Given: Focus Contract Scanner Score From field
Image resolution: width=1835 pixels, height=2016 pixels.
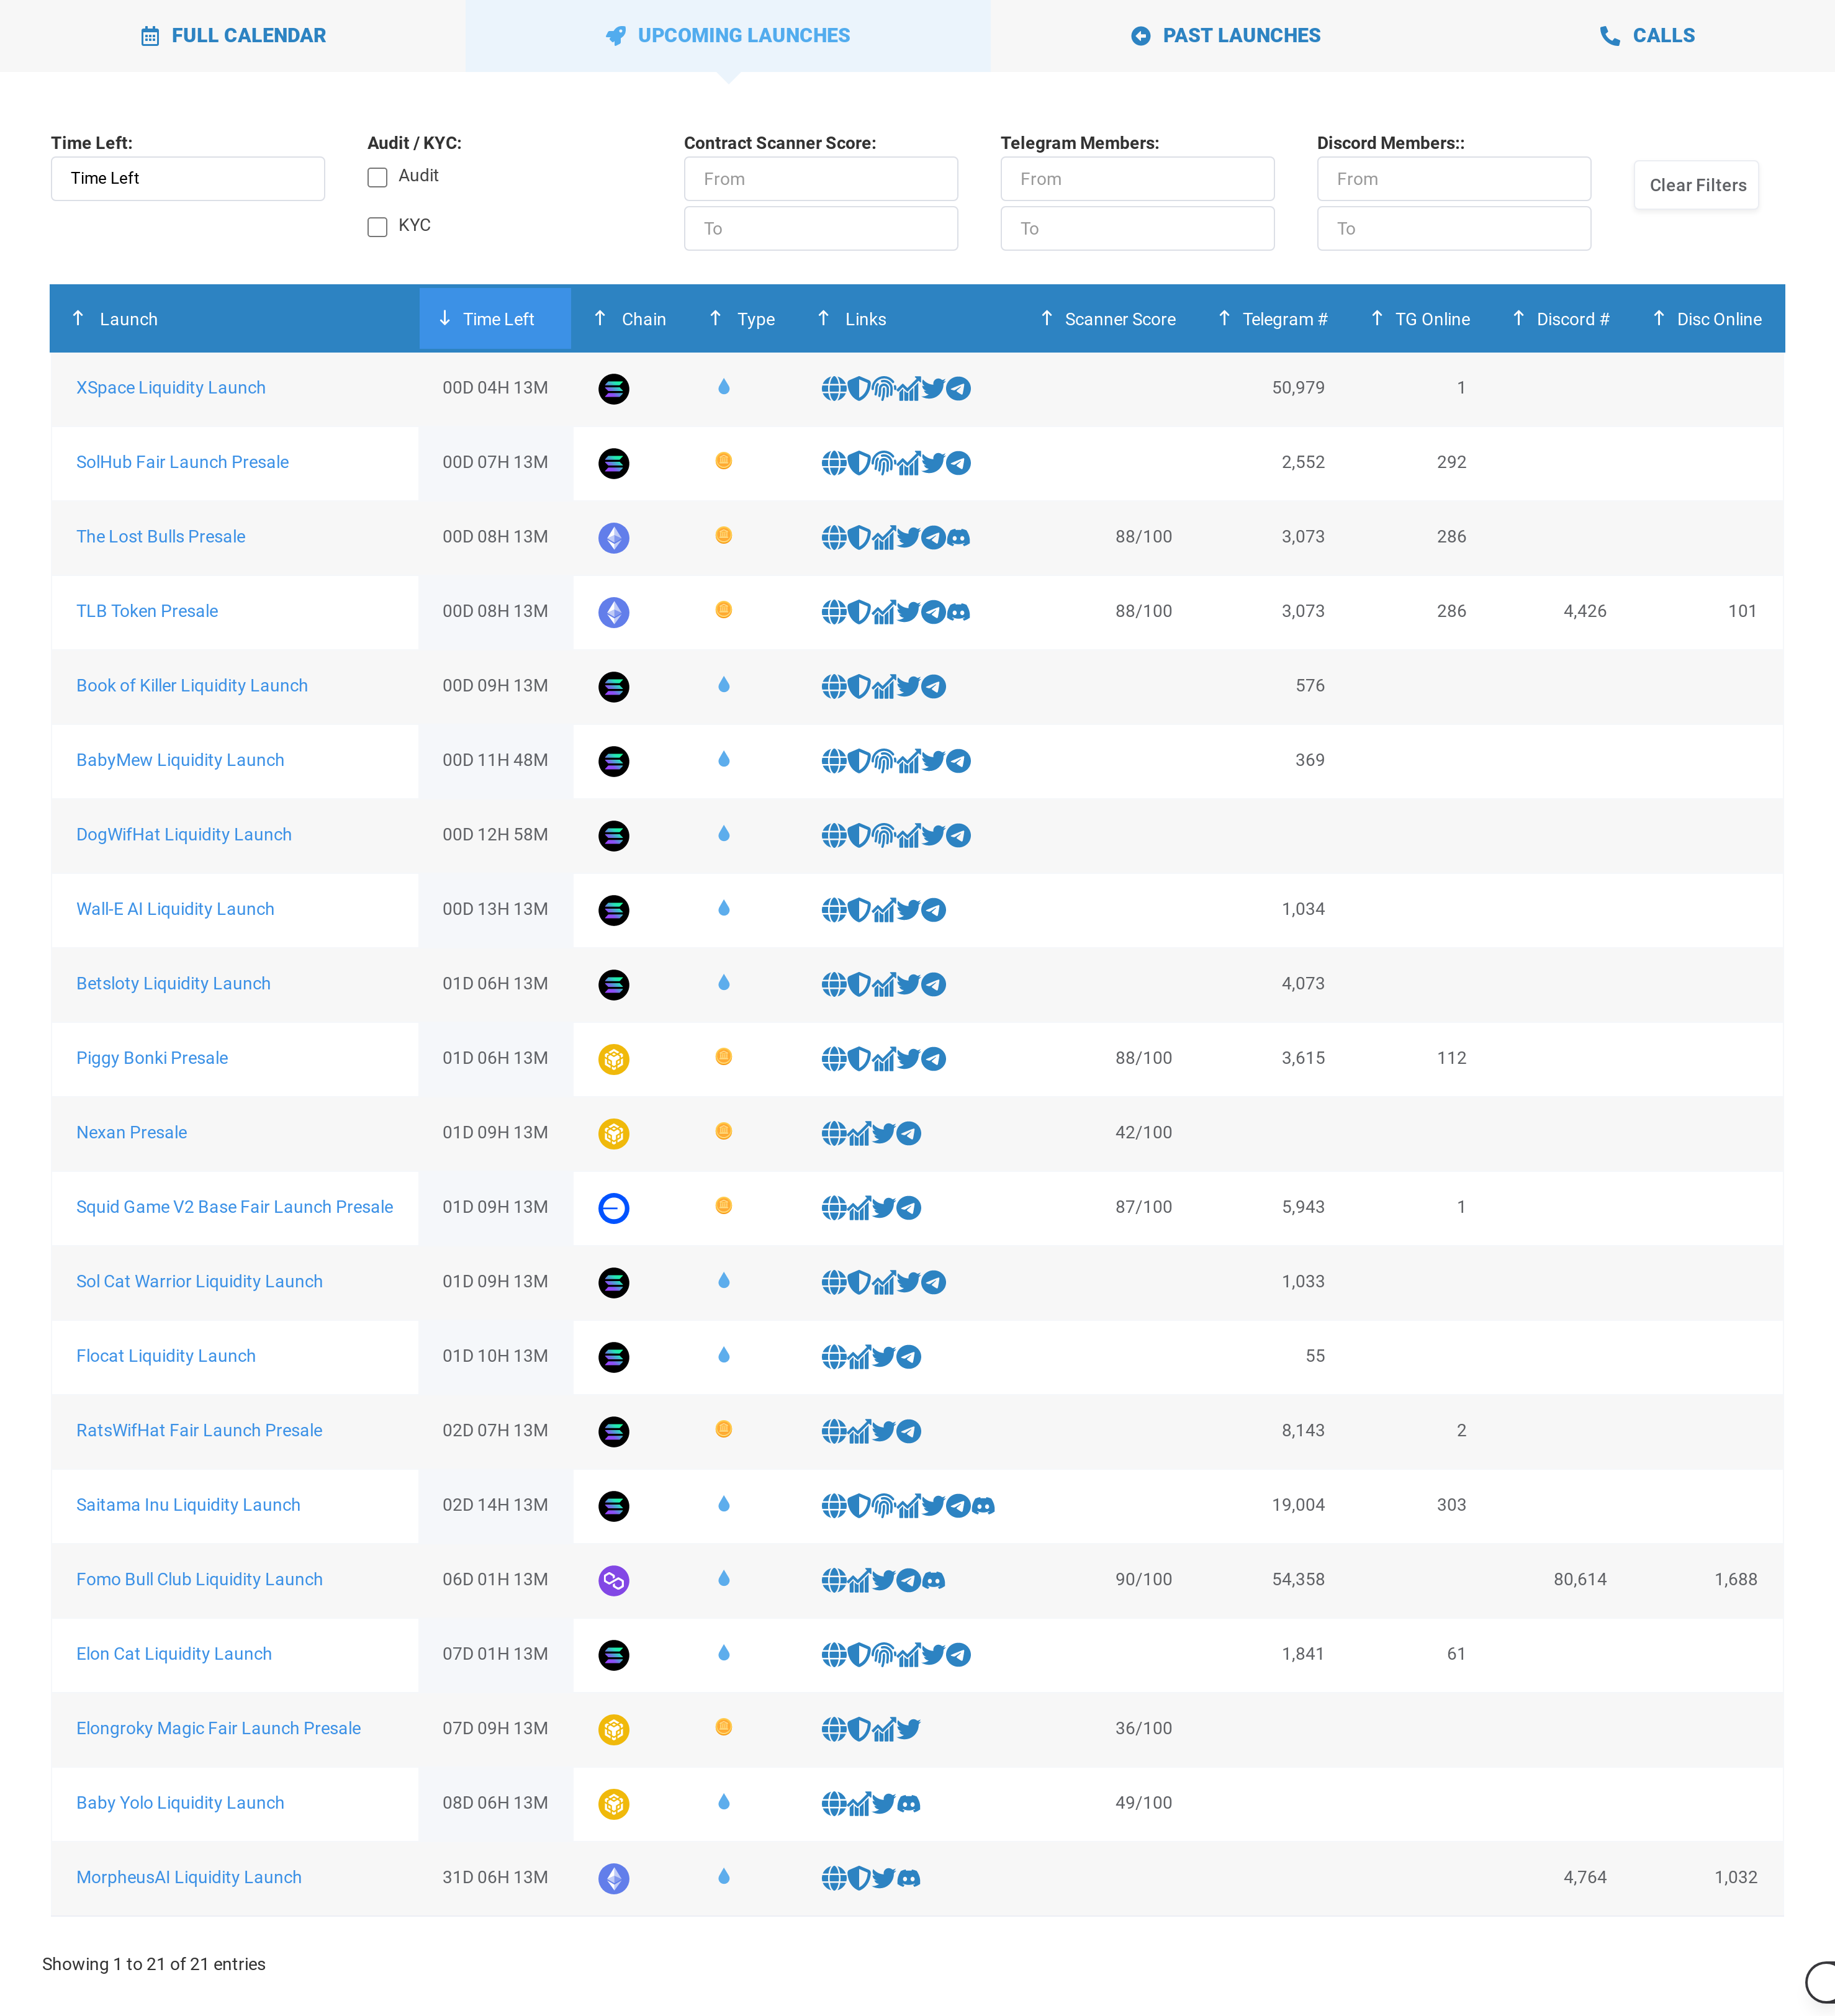Looking at the screenshot, I should 821,179.
